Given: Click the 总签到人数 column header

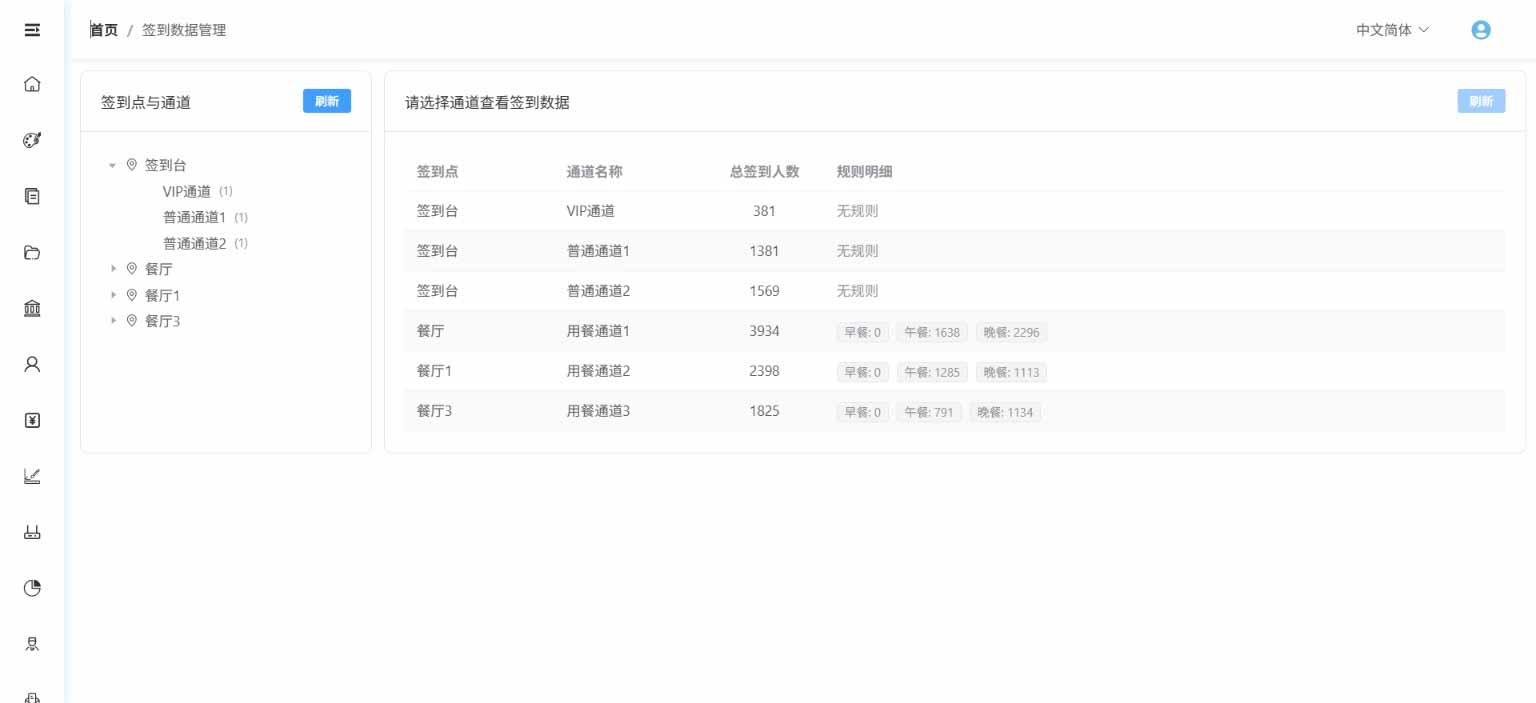Looking at the screenshot, I should 764,172.
